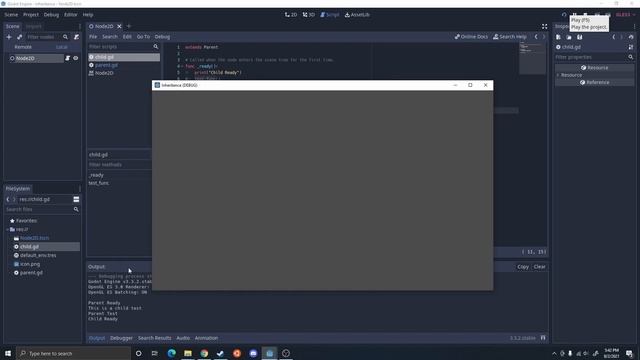The height and width of the screenshot is (360, 640).
Task: Close the Node2D scene tab
Action: [x=119, y=26]
